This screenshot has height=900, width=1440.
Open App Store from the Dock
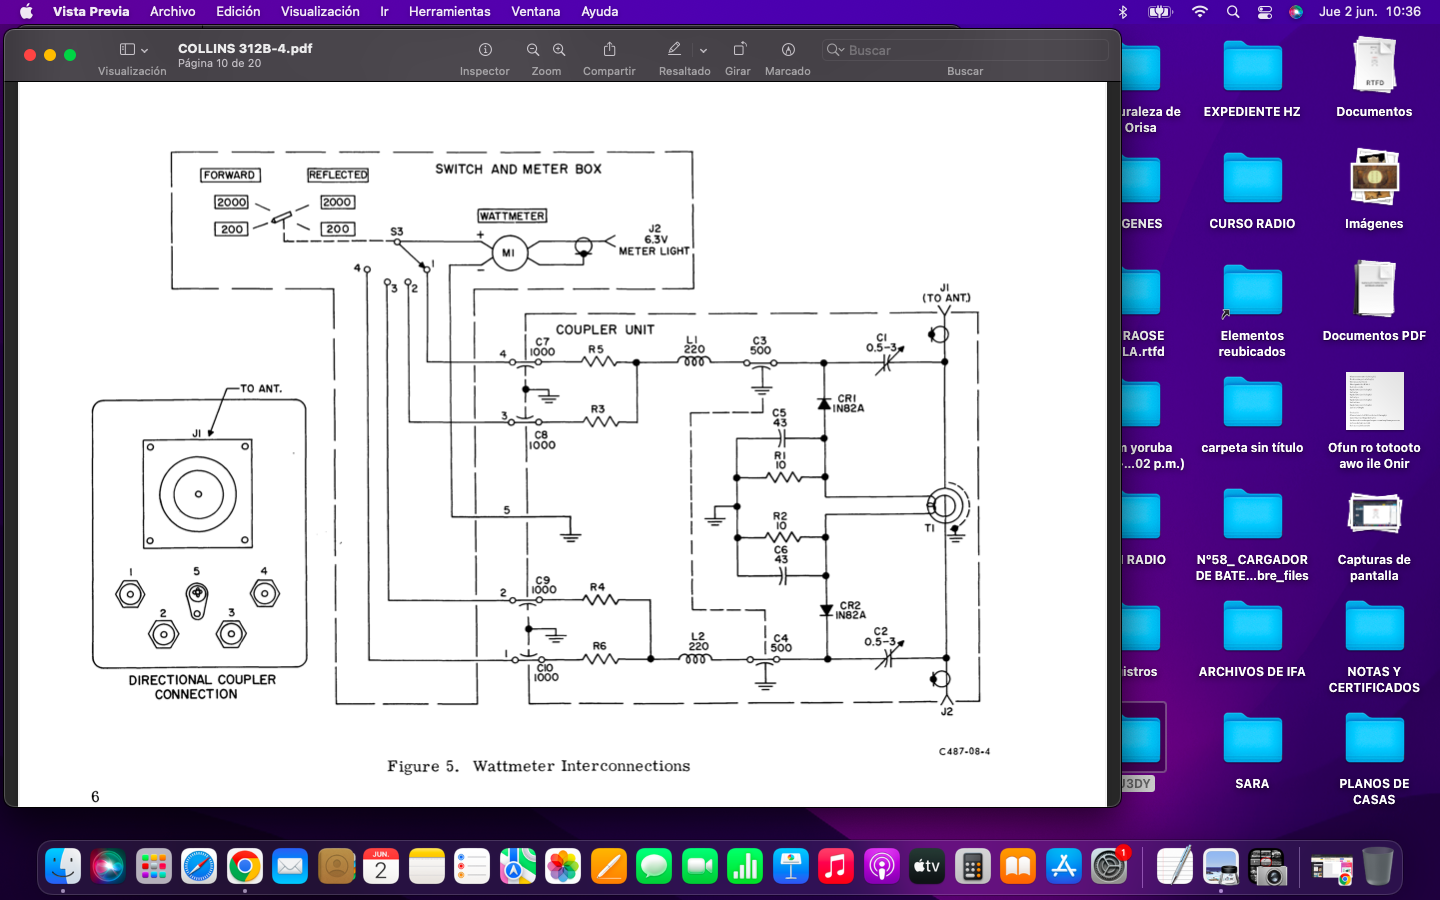1064,866
